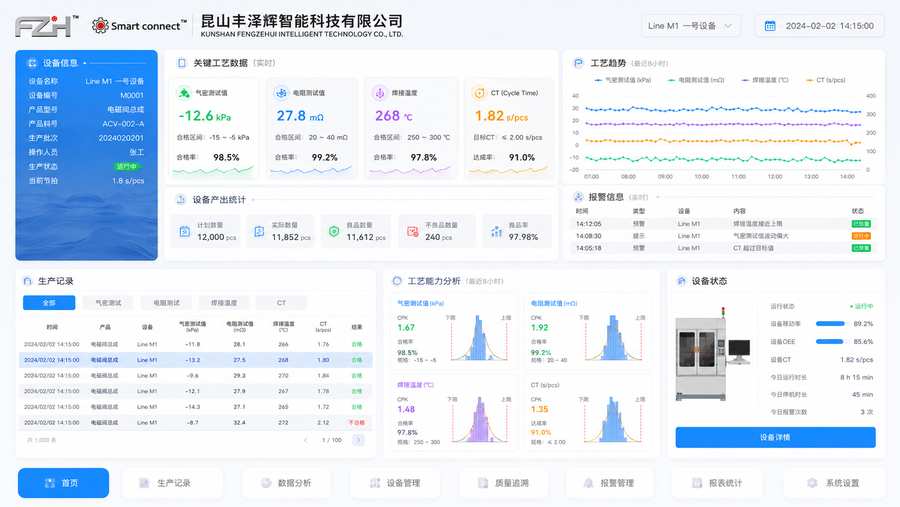Click the 工艺能力分析 section icon
The height and width of the screenshot is (507, 900).
397,281
